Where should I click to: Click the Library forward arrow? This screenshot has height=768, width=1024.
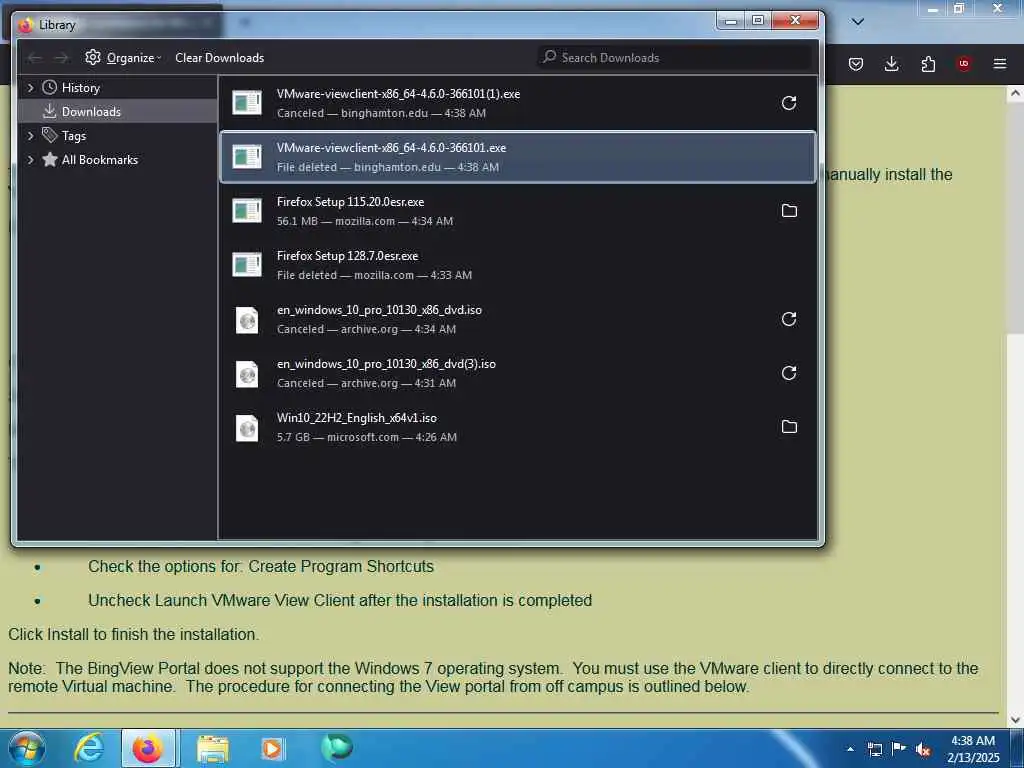pos(61,58)
